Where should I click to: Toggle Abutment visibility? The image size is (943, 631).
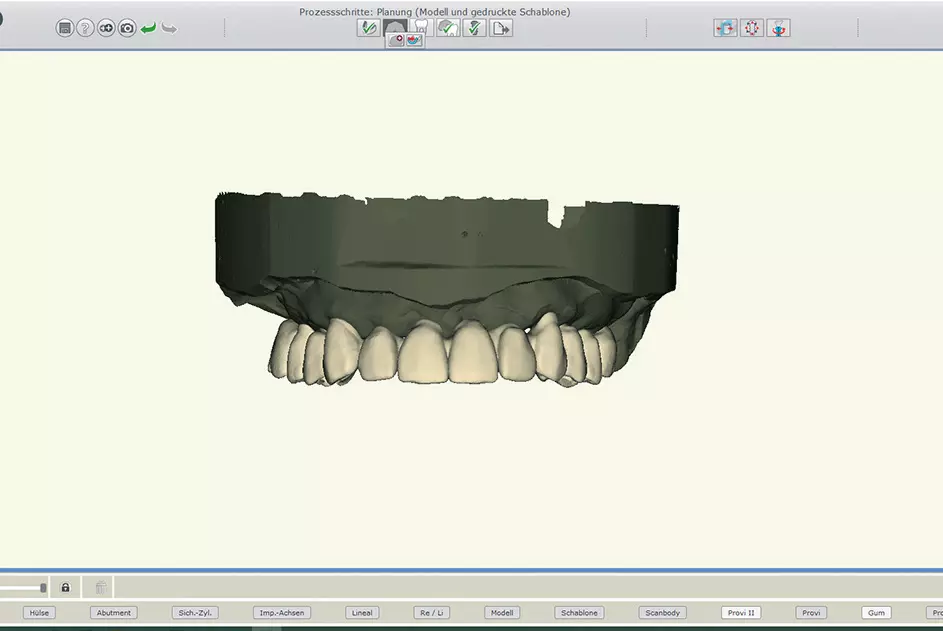point(114,612)
